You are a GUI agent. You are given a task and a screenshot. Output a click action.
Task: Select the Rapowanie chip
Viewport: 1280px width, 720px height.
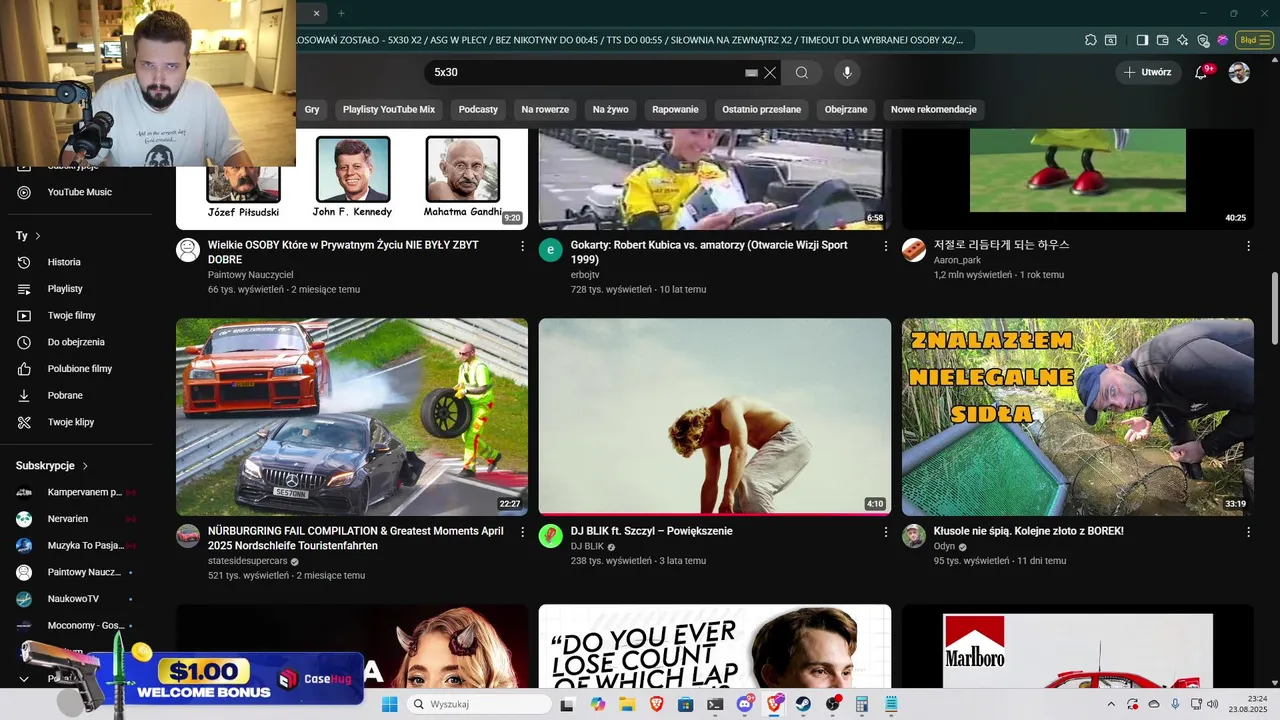[x=675, y=109]
